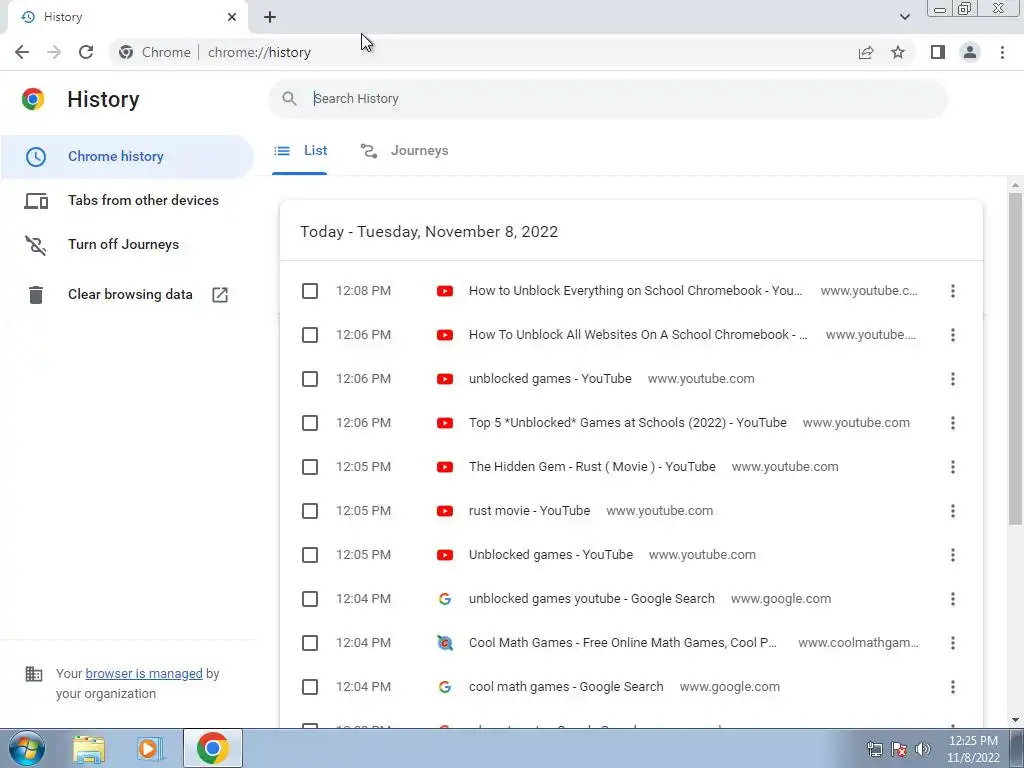
Task: Tick unblocked games youtube Google Search checkbox
Action: click(x=310, y=599)
